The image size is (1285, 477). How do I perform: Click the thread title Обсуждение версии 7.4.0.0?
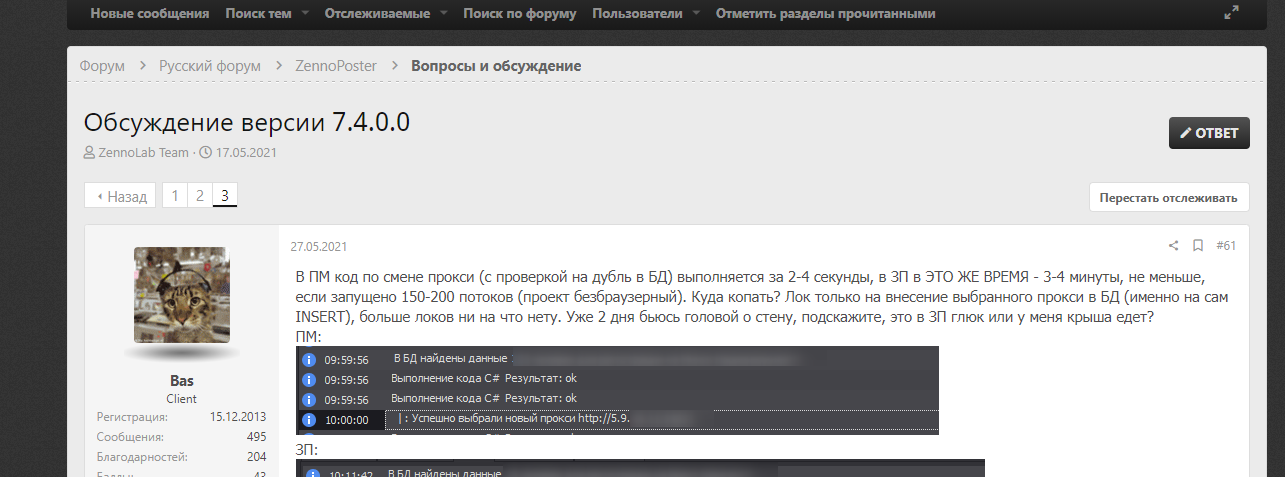click(x=247, y=122)
